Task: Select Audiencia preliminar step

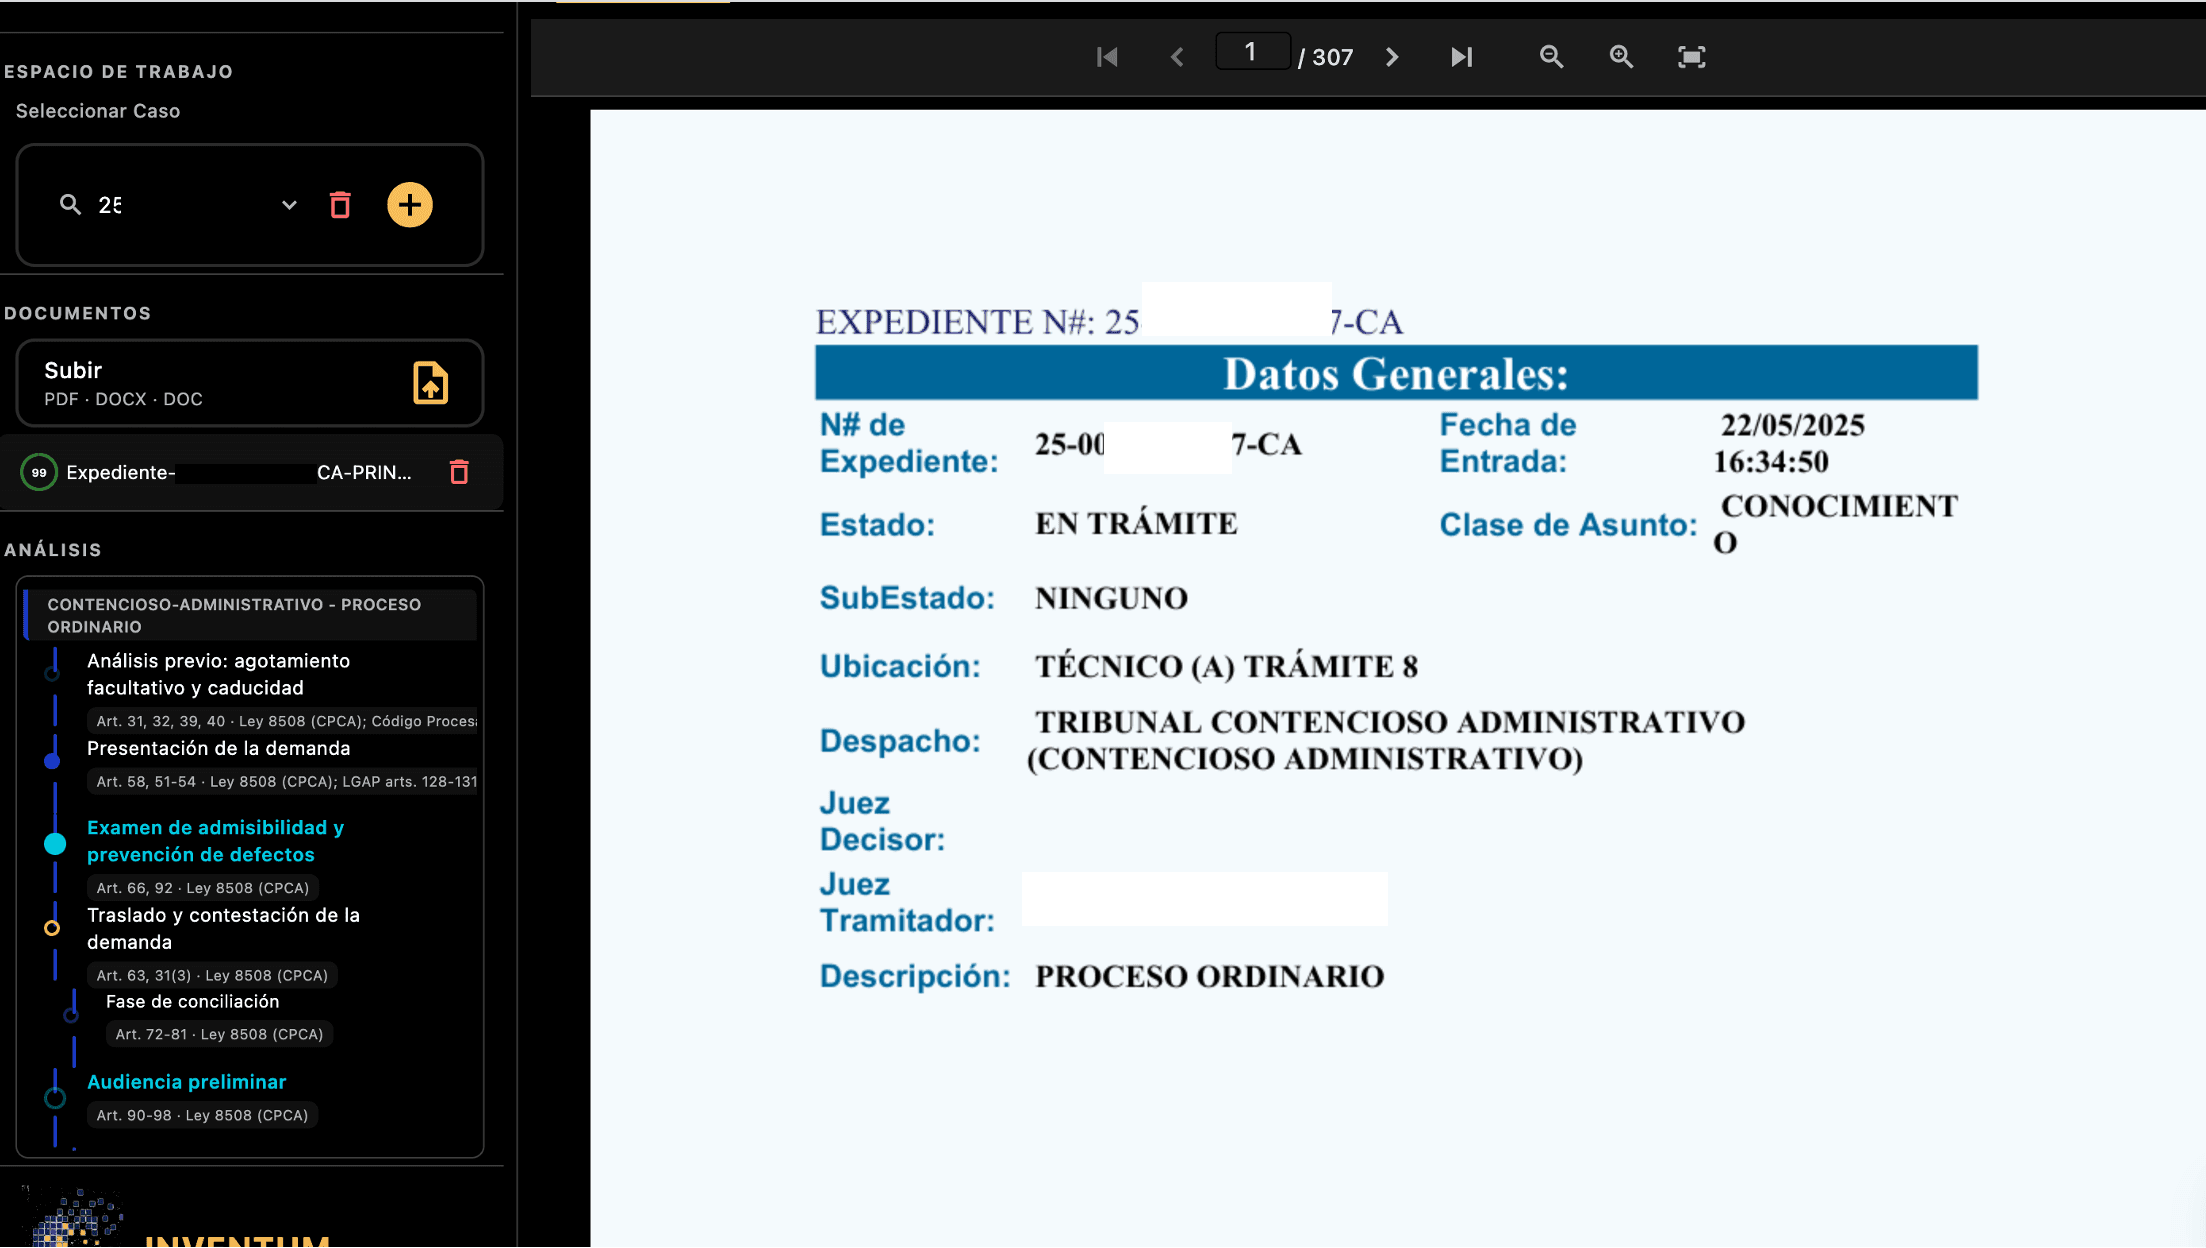Action: click(x=187, y=1082)
